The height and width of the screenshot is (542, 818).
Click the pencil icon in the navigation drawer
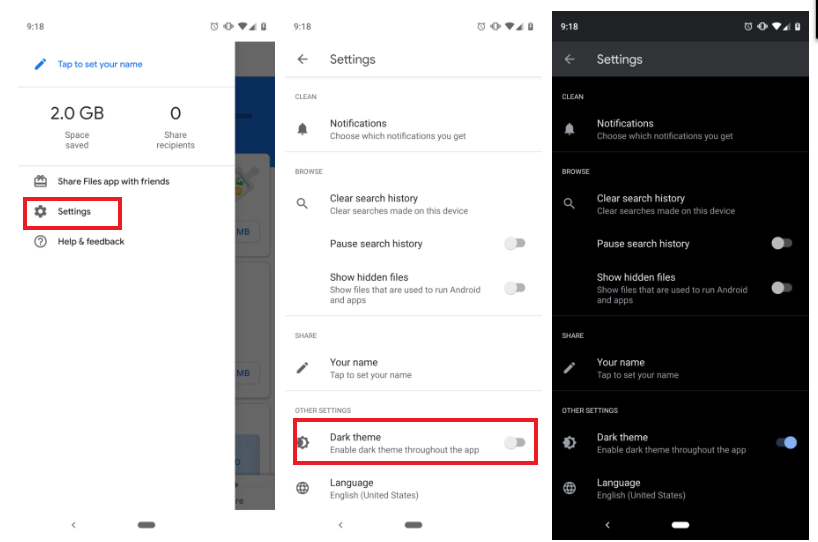(40, 64)
